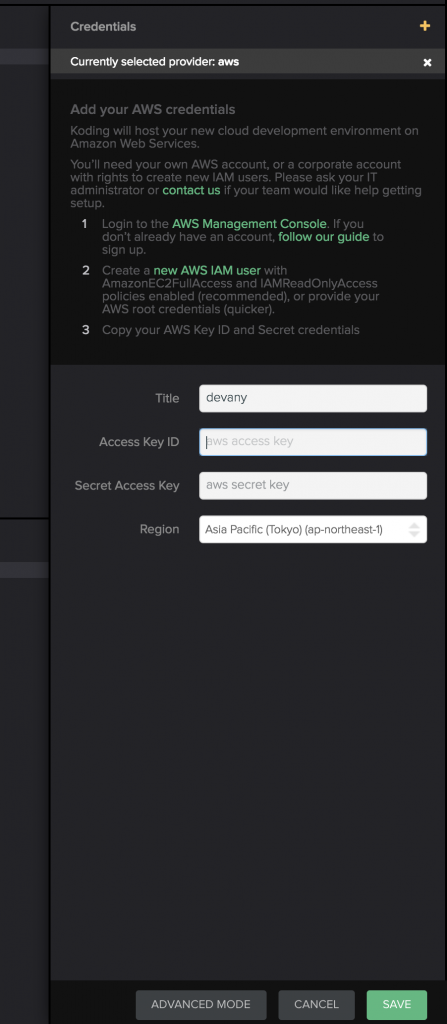The image size is (447, 1024).
Task: Click the Title label
Action: 167,398
